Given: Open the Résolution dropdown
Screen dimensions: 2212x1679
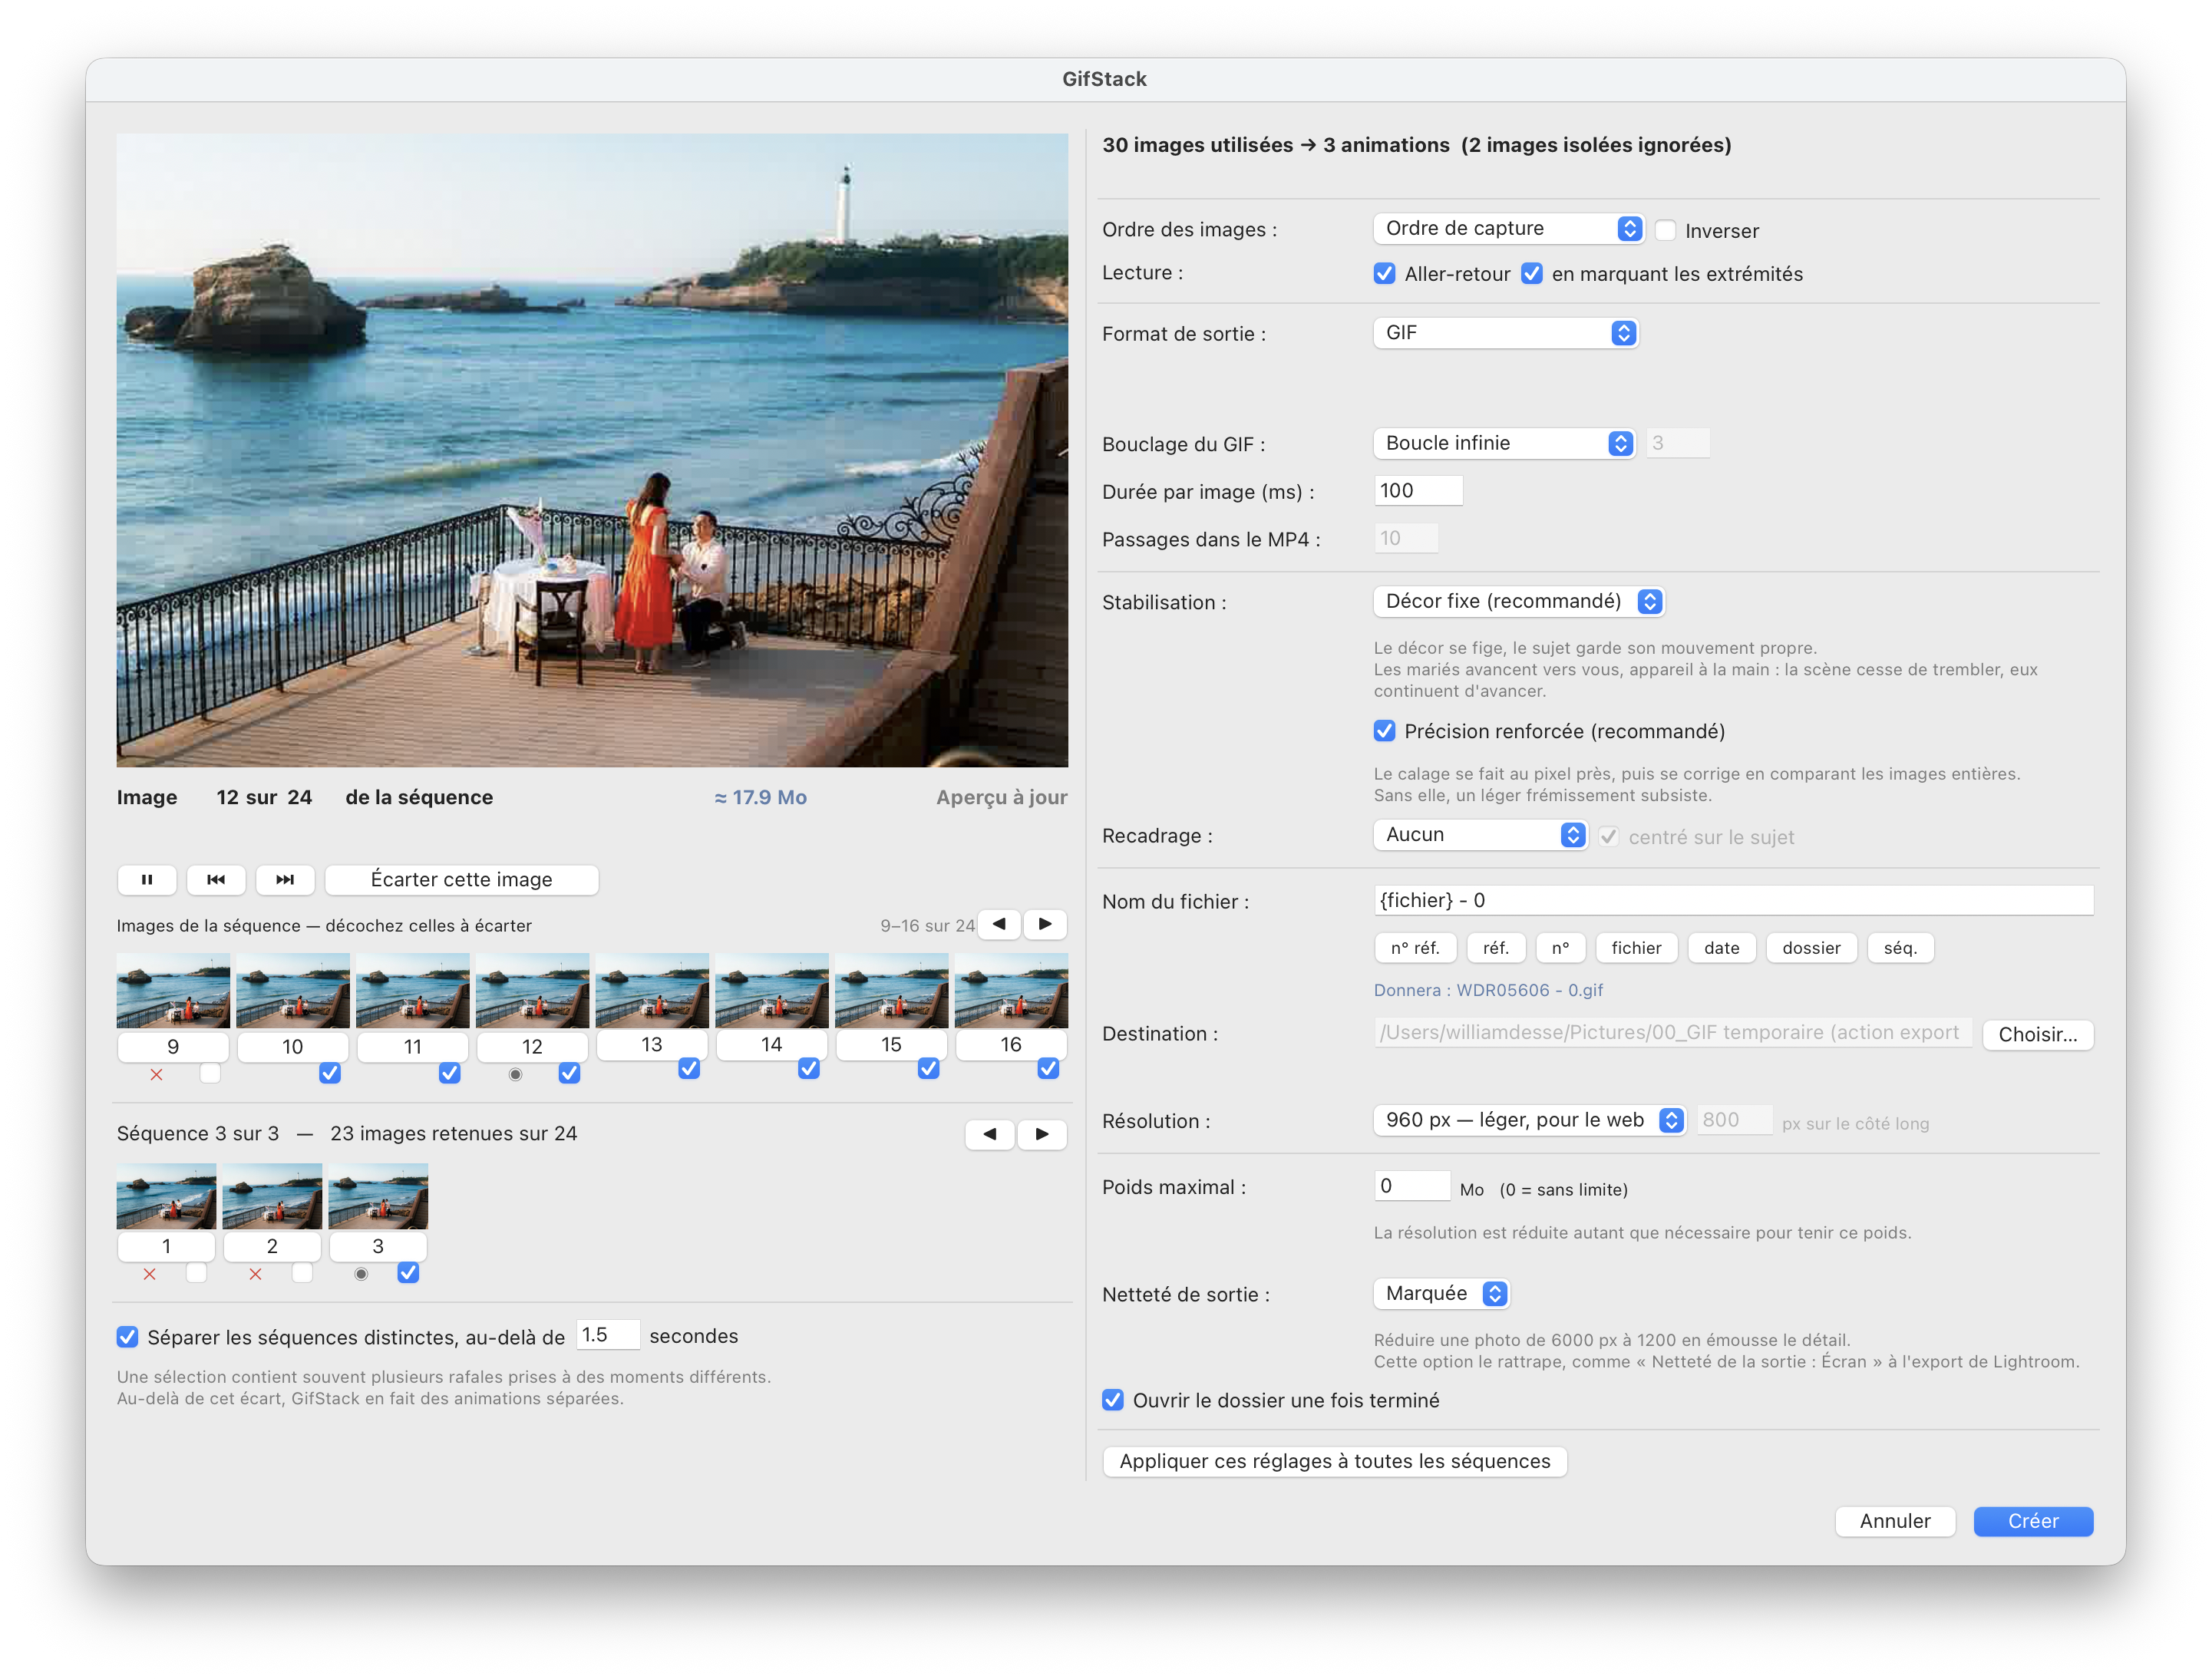Looking at the screenshot, I should [x=1529, y=1121].
